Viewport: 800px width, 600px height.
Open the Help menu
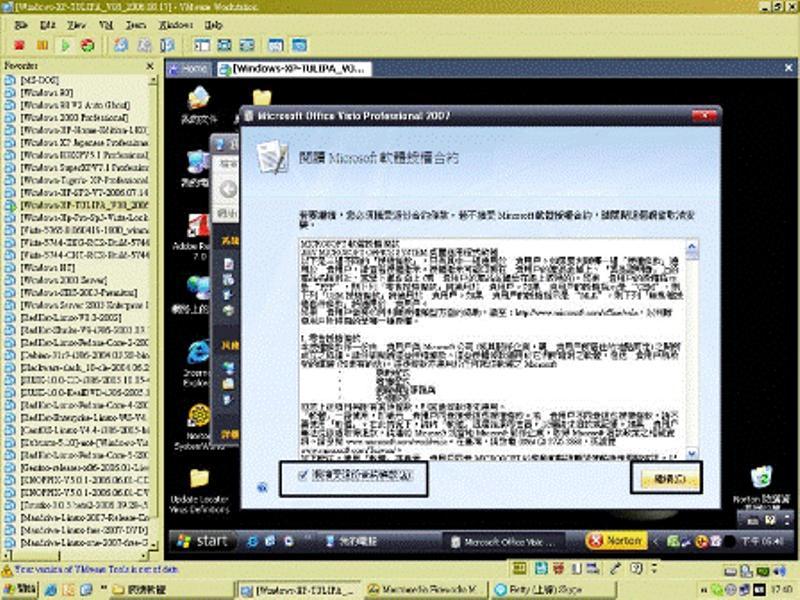click(x=213, y=24)
